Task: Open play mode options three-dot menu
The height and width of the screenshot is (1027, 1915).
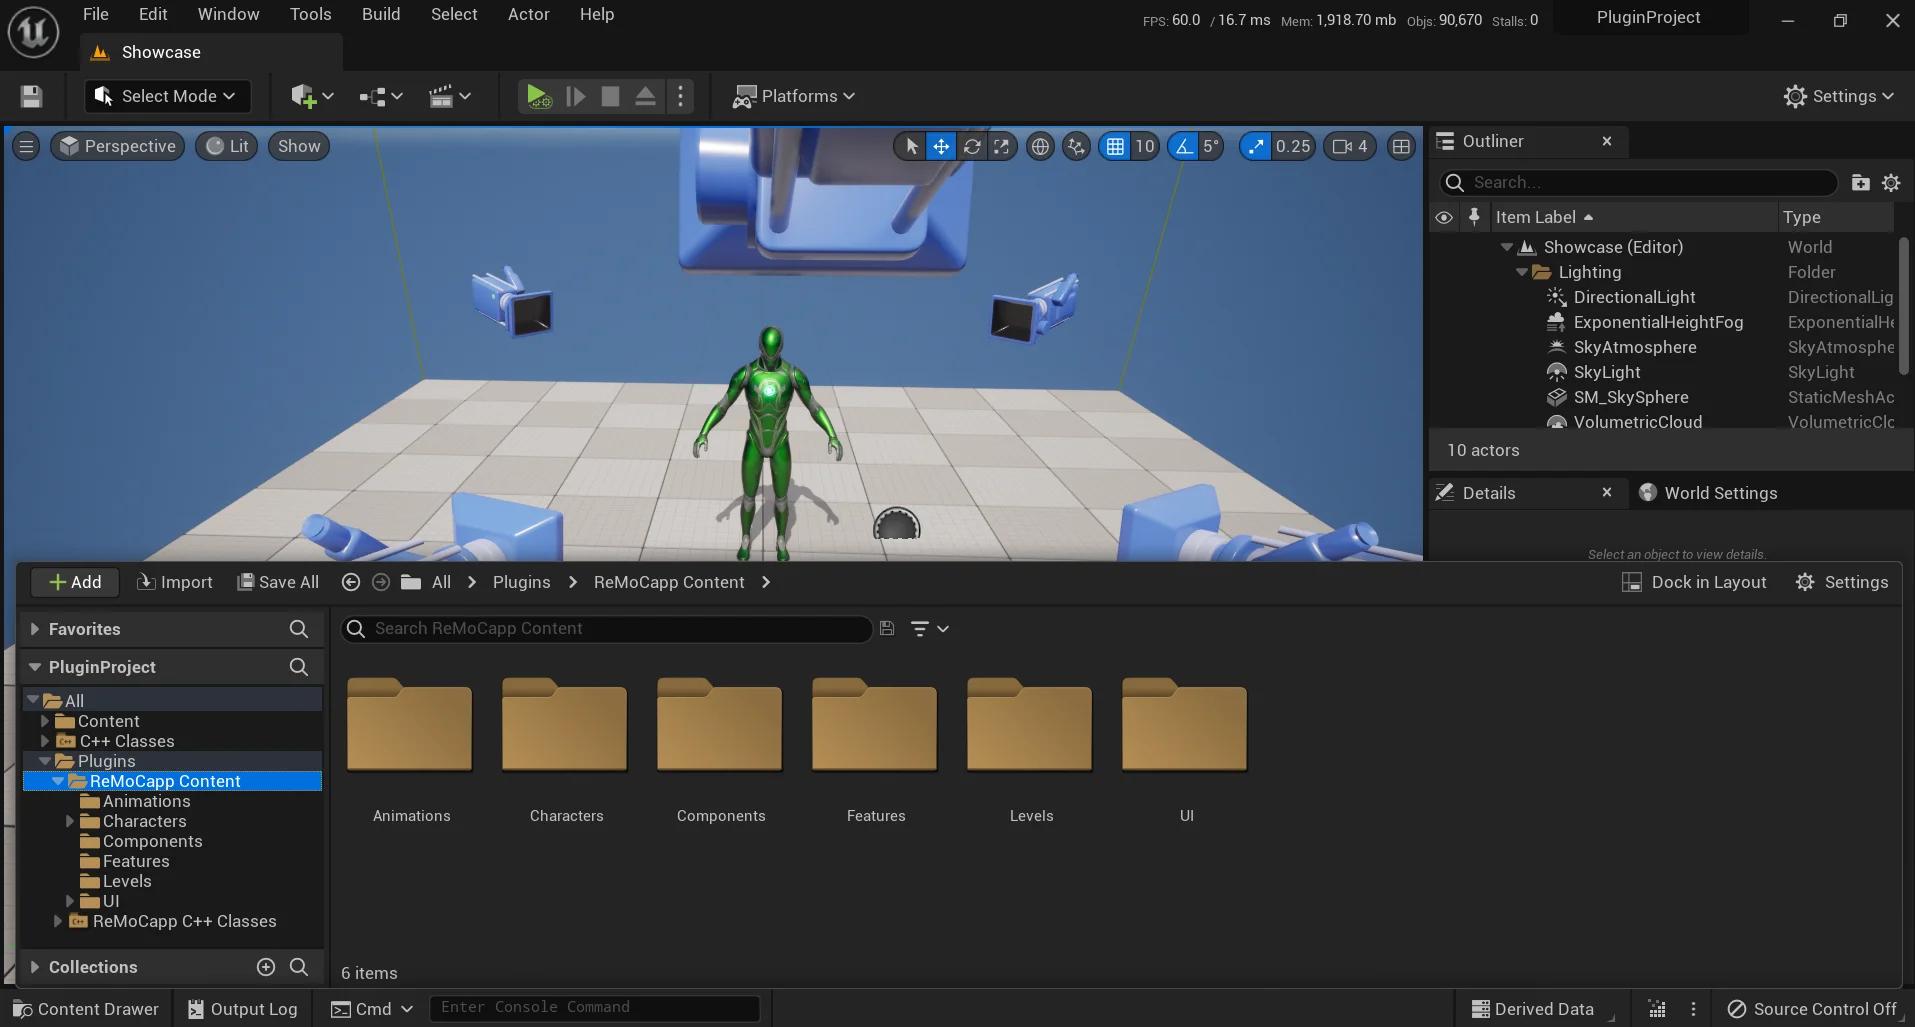Action: [681, 96]
